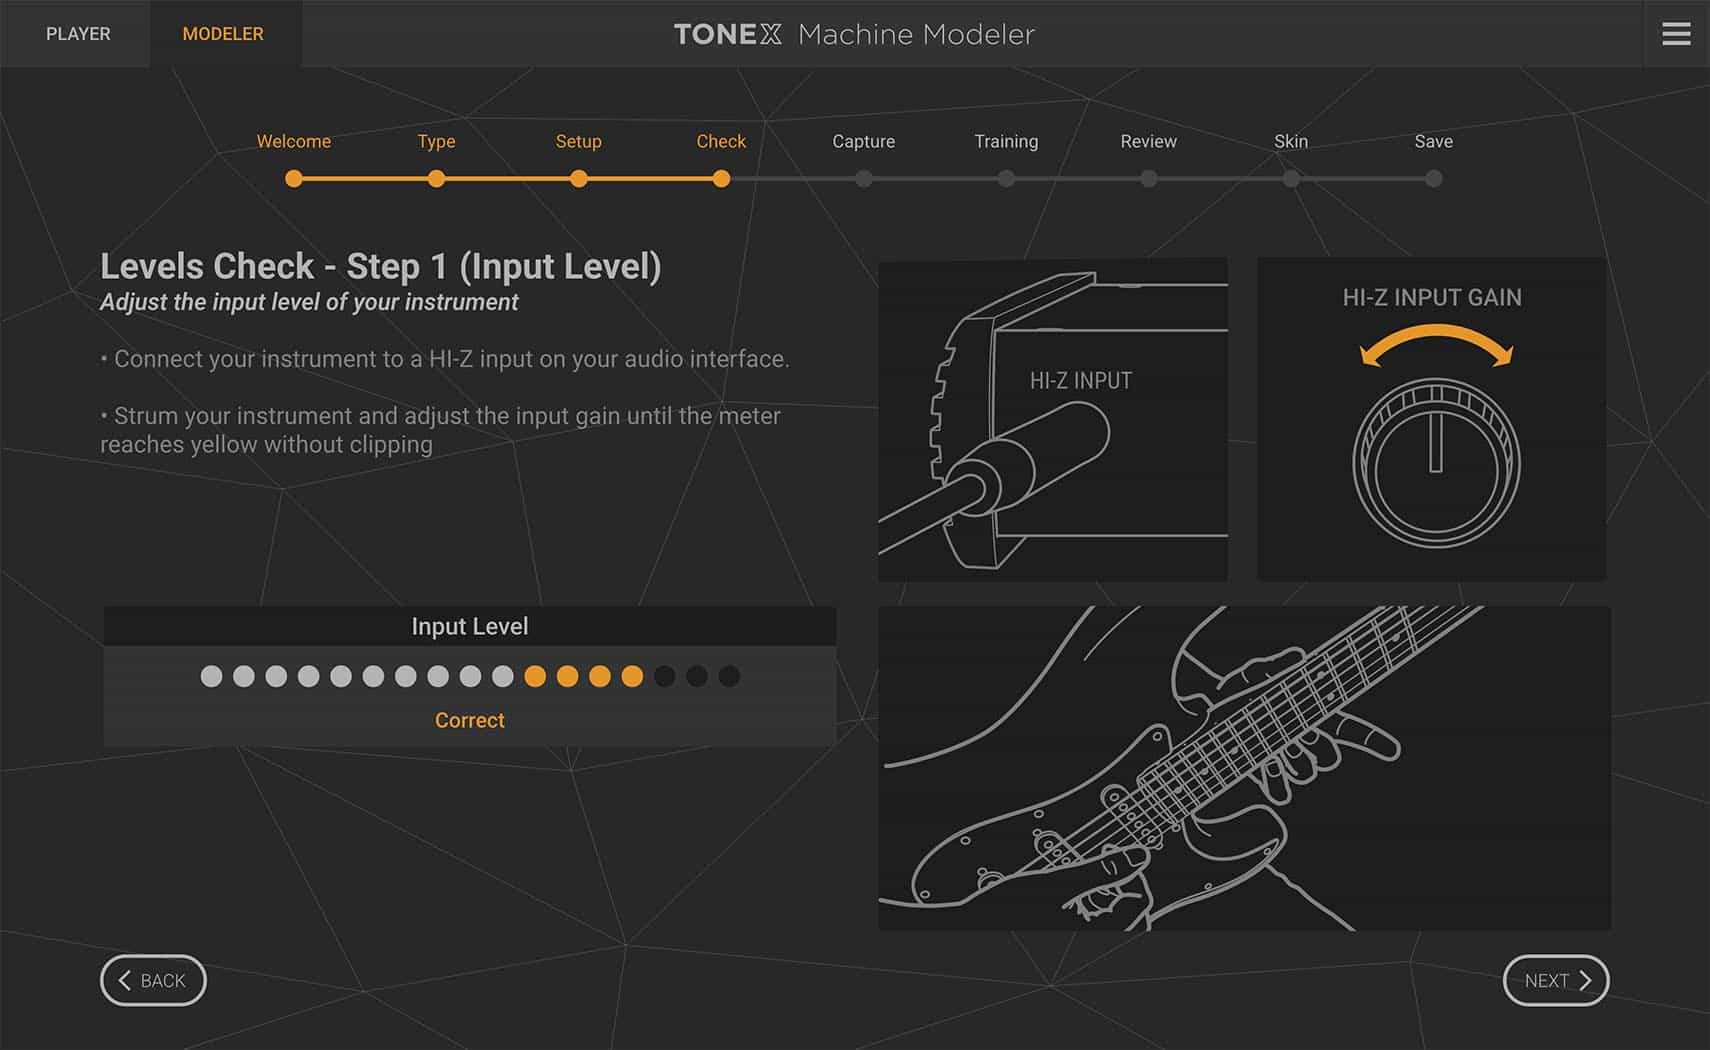Select the Capture step dot

point(863,179)
